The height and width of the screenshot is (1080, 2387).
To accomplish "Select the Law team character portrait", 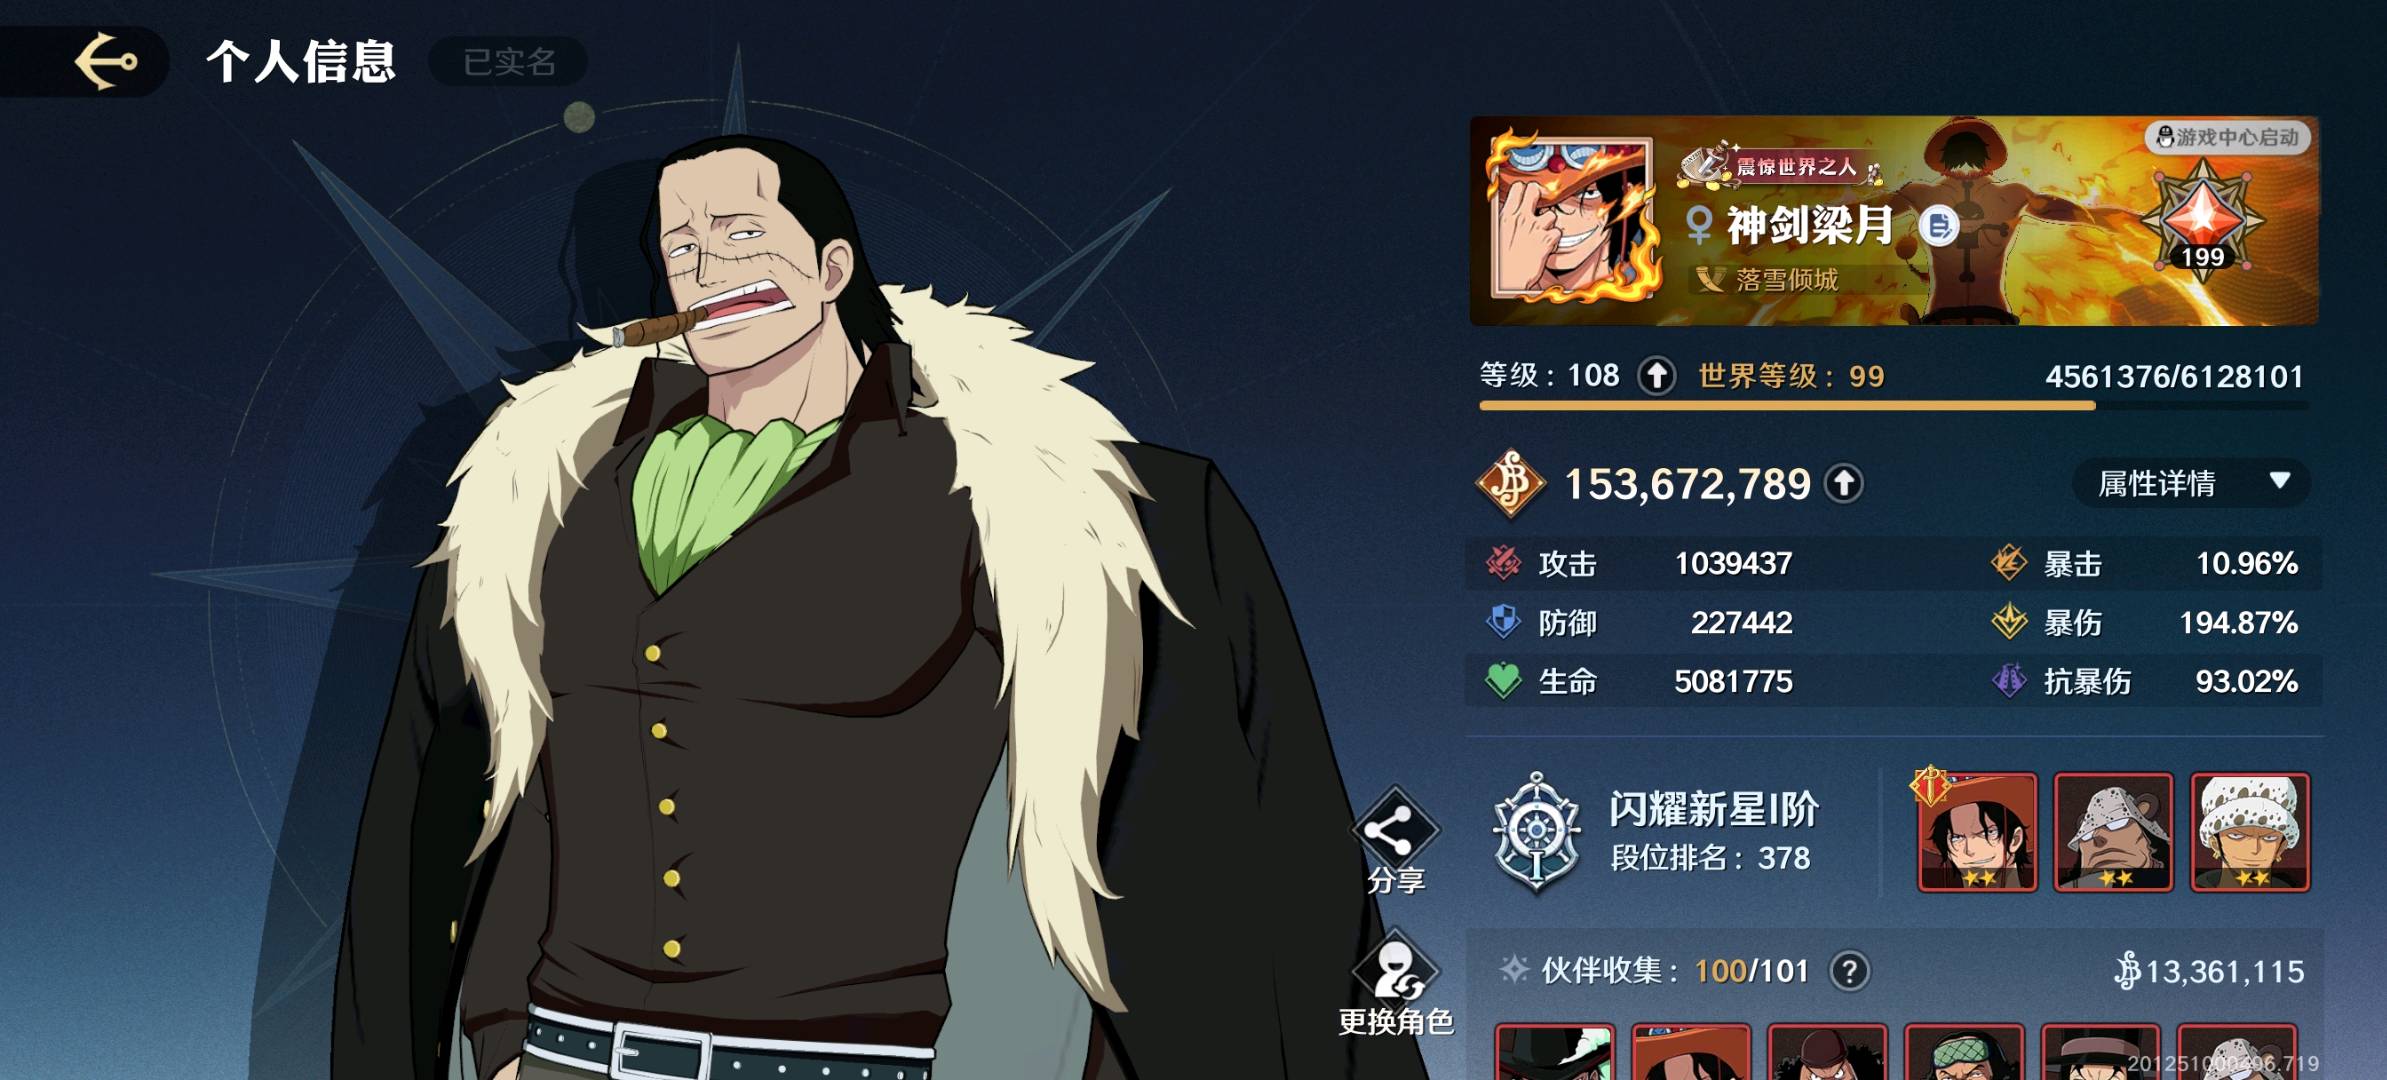I will pyautogui.click(x=2250, y=832).
